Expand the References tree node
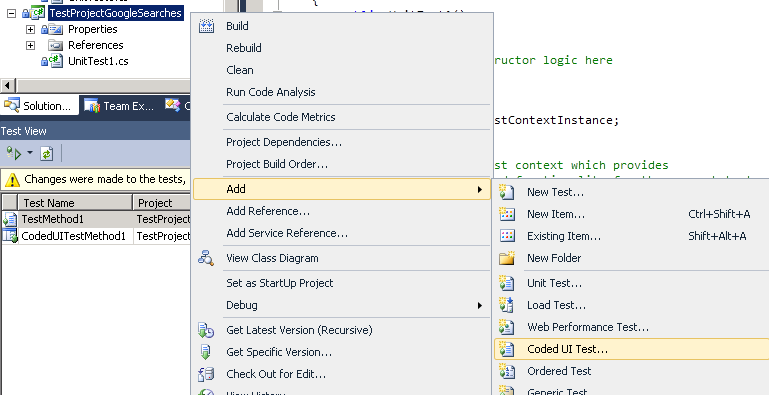Viewport: 769px width, 395px height. pos(30,46)
